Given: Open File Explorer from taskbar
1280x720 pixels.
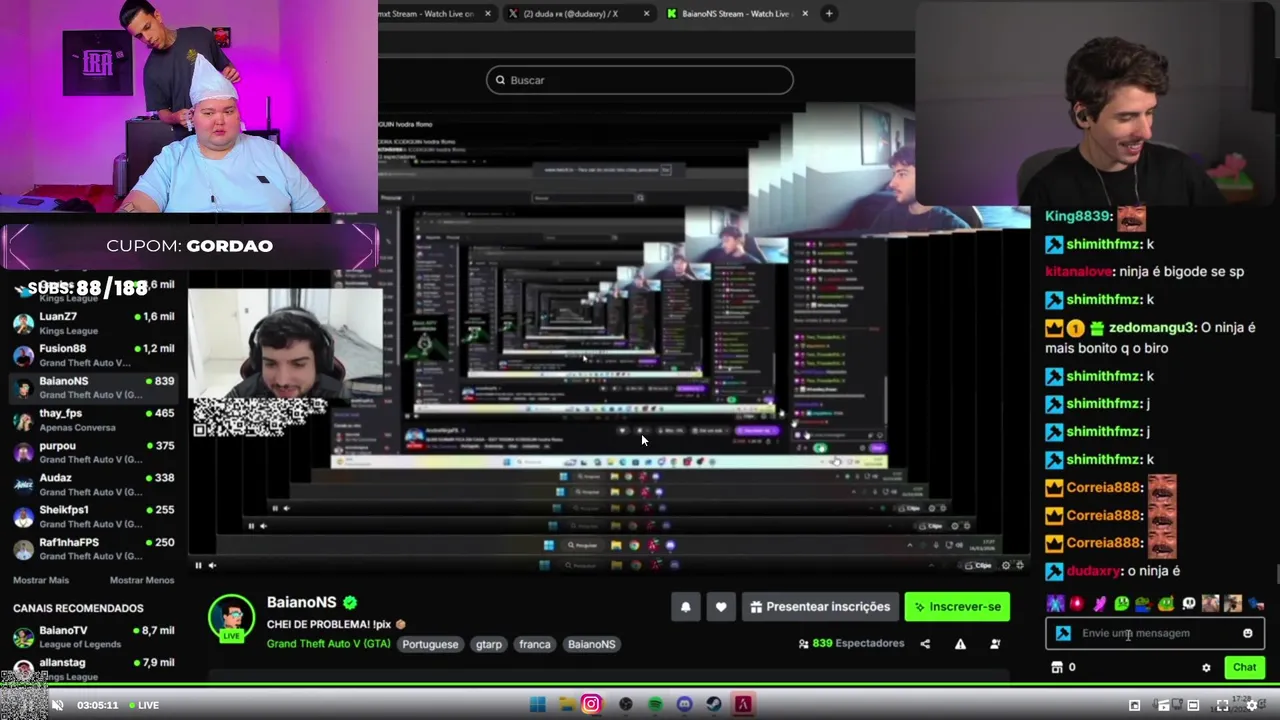Looking at the screenshot, I should 566,704.
